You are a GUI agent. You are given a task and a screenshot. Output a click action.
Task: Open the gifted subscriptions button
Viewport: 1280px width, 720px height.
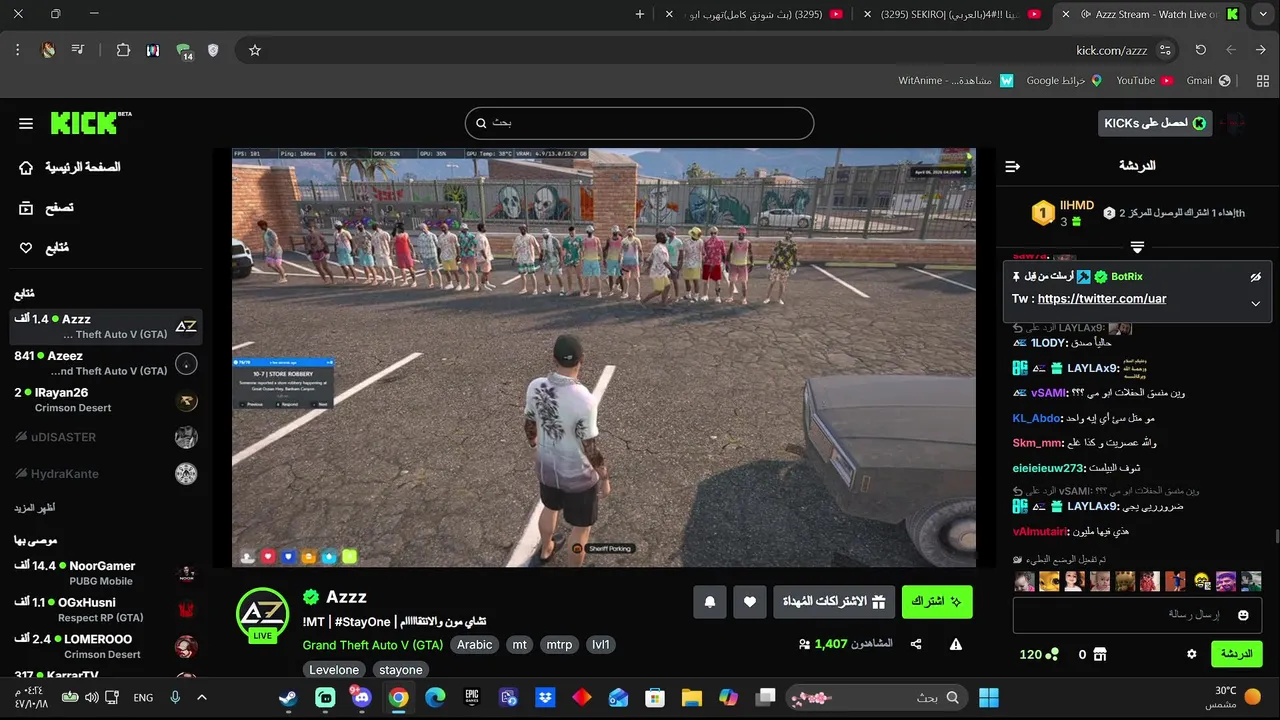pos(834,601)
